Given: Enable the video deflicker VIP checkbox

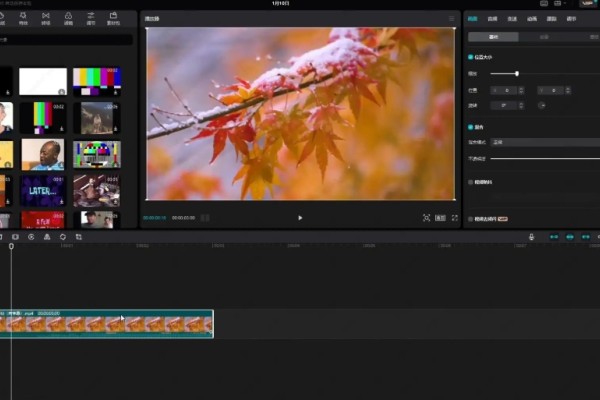Looking at the screenshot, I should pyautogui.click(x=470, y=219).
